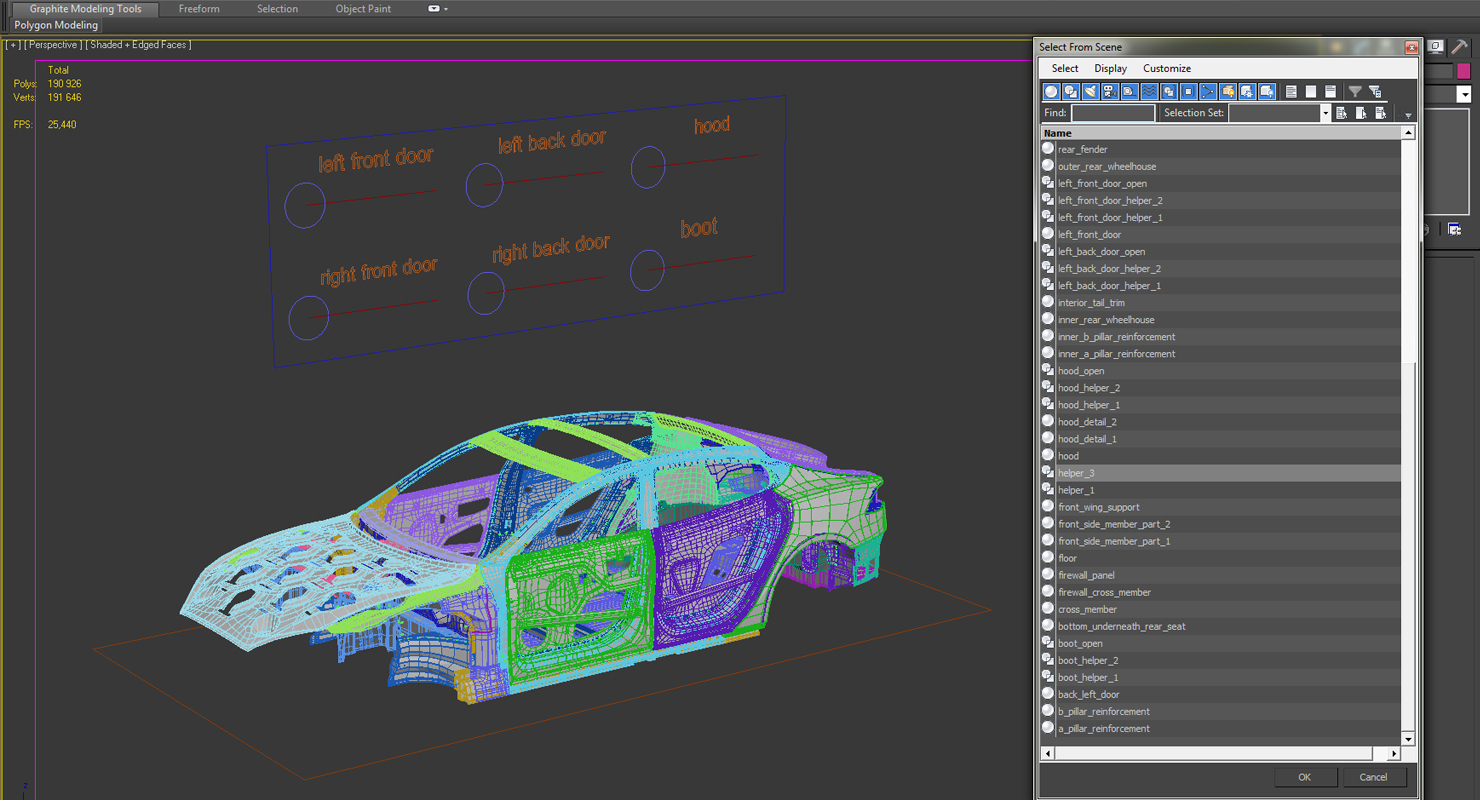Open the Display panel monitor tab
Screen dimensions: 1480x800
point(1436,47)
